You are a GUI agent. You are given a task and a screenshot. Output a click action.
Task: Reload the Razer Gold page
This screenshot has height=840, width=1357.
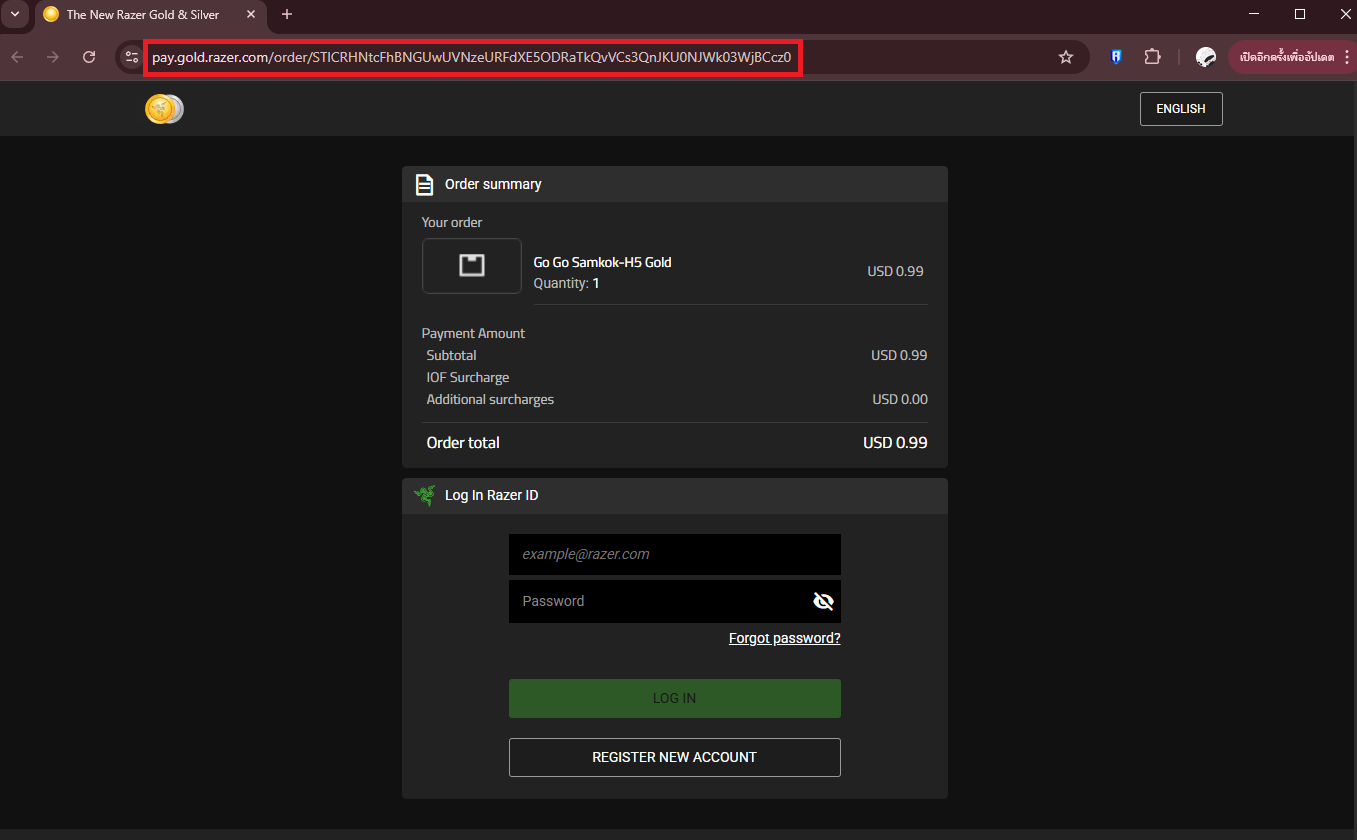pos(89,57)
